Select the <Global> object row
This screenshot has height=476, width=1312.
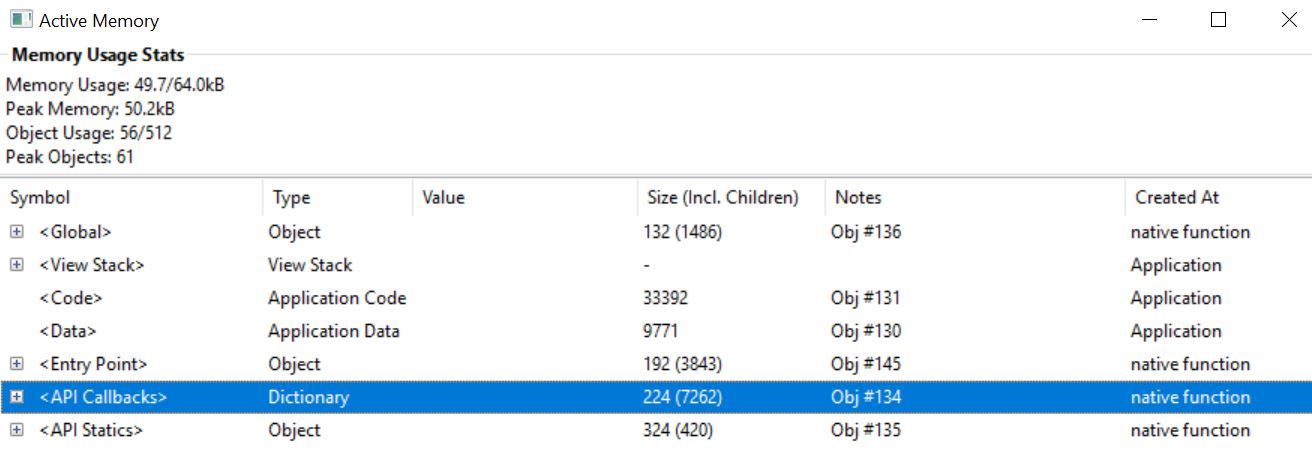[x=75, y=232]
